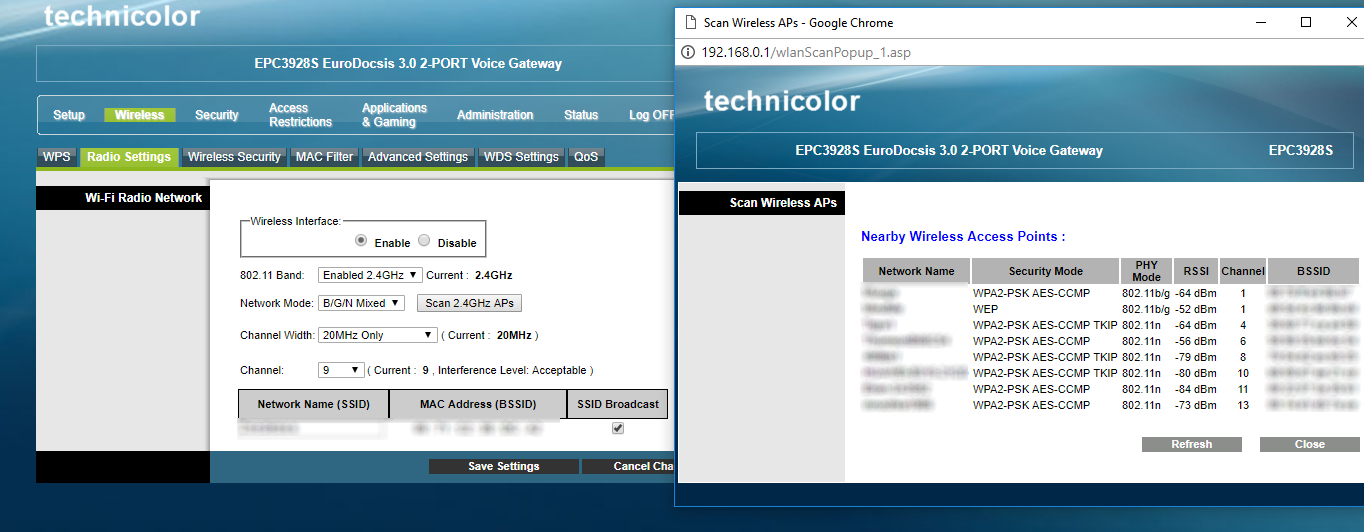The width and height of the screenshot is (1364, 532).
Task: Click the PHY Mode column header
Action: [1146, 271]
